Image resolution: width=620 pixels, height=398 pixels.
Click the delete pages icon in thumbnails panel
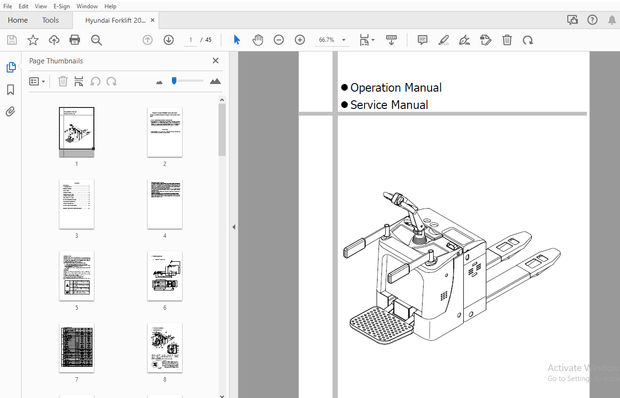pyautogui.click(x=62, y=81)
